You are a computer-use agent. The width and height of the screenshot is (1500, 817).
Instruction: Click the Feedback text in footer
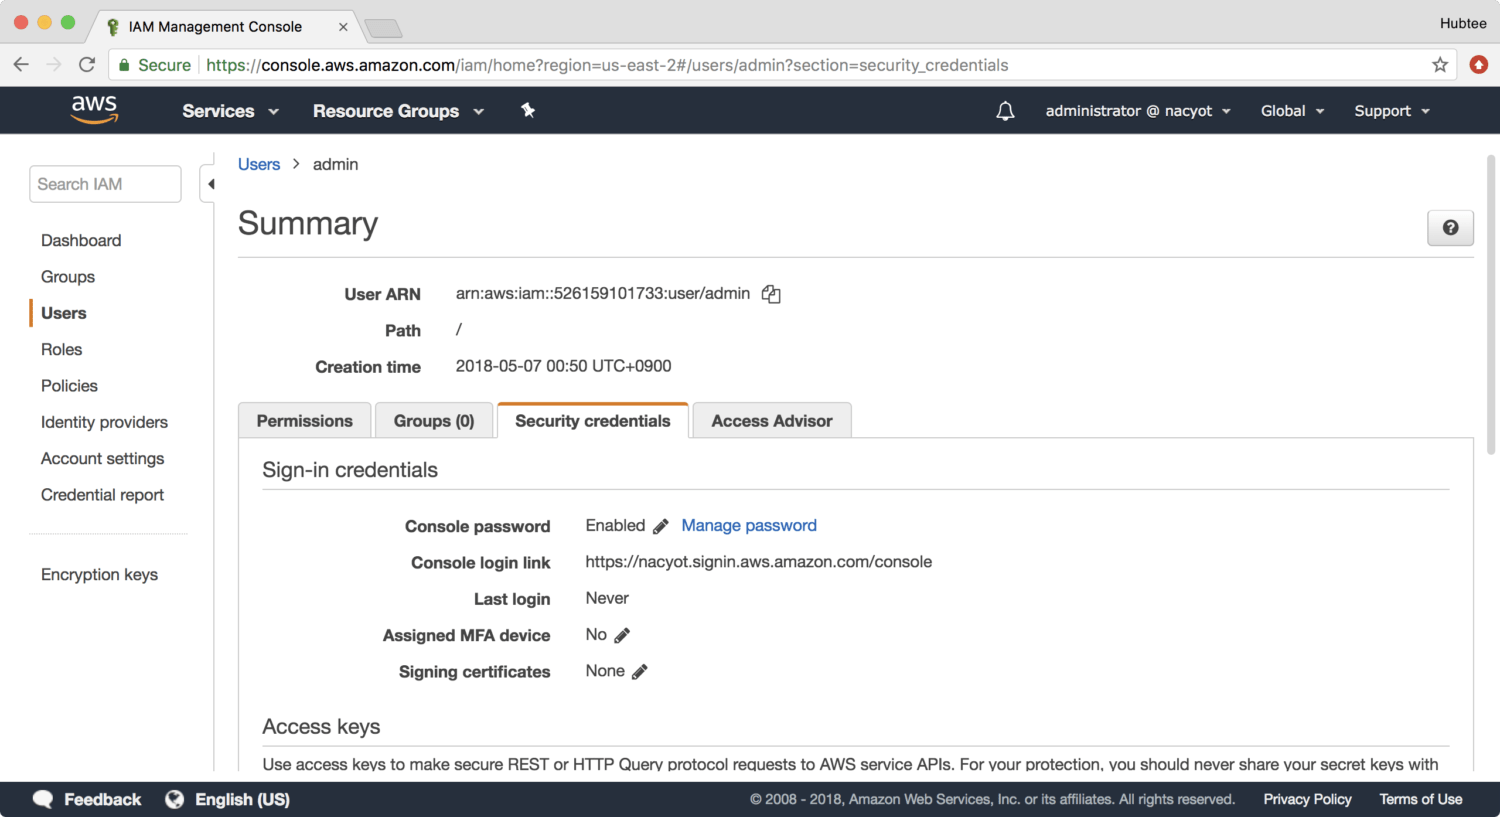coord(103,799)
